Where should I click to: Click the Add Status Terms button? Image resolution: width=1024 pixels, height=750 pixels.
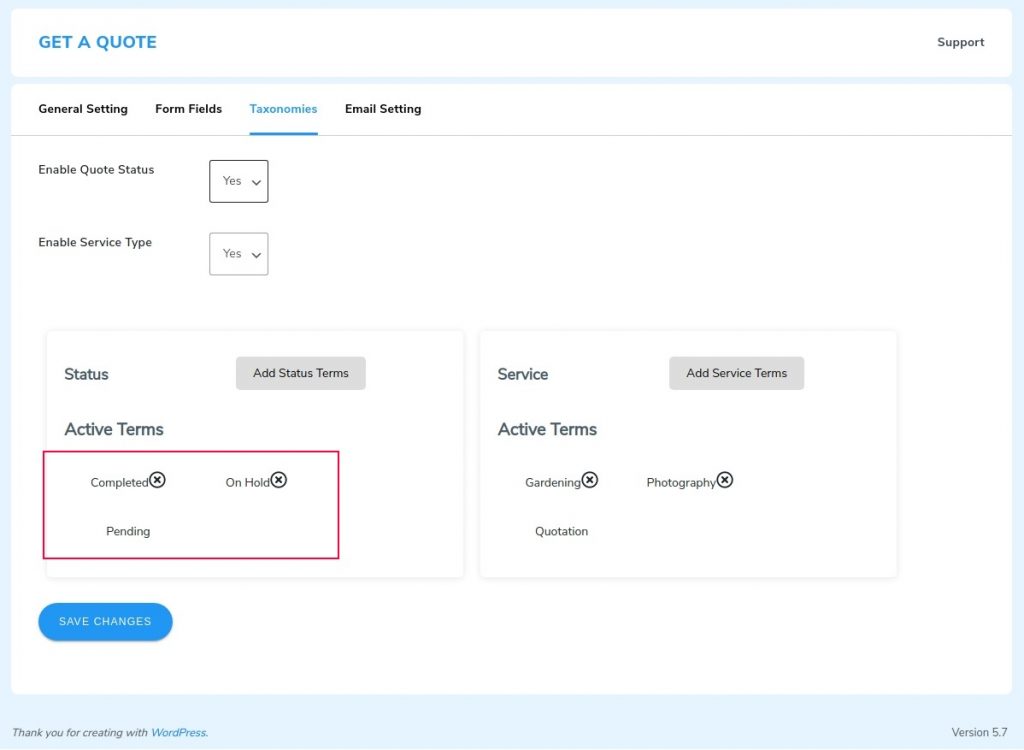(301, 373)
